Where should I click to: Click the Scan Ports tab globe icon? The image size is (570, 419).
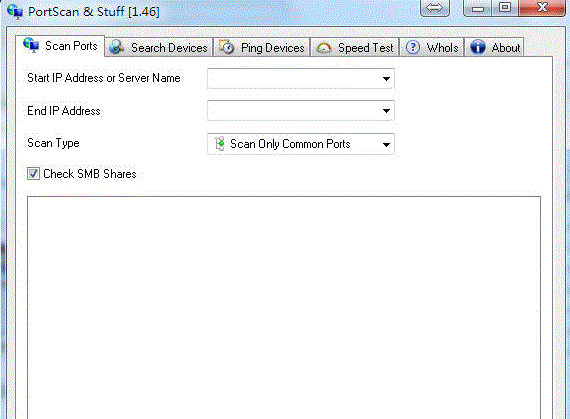coord(31,45)
